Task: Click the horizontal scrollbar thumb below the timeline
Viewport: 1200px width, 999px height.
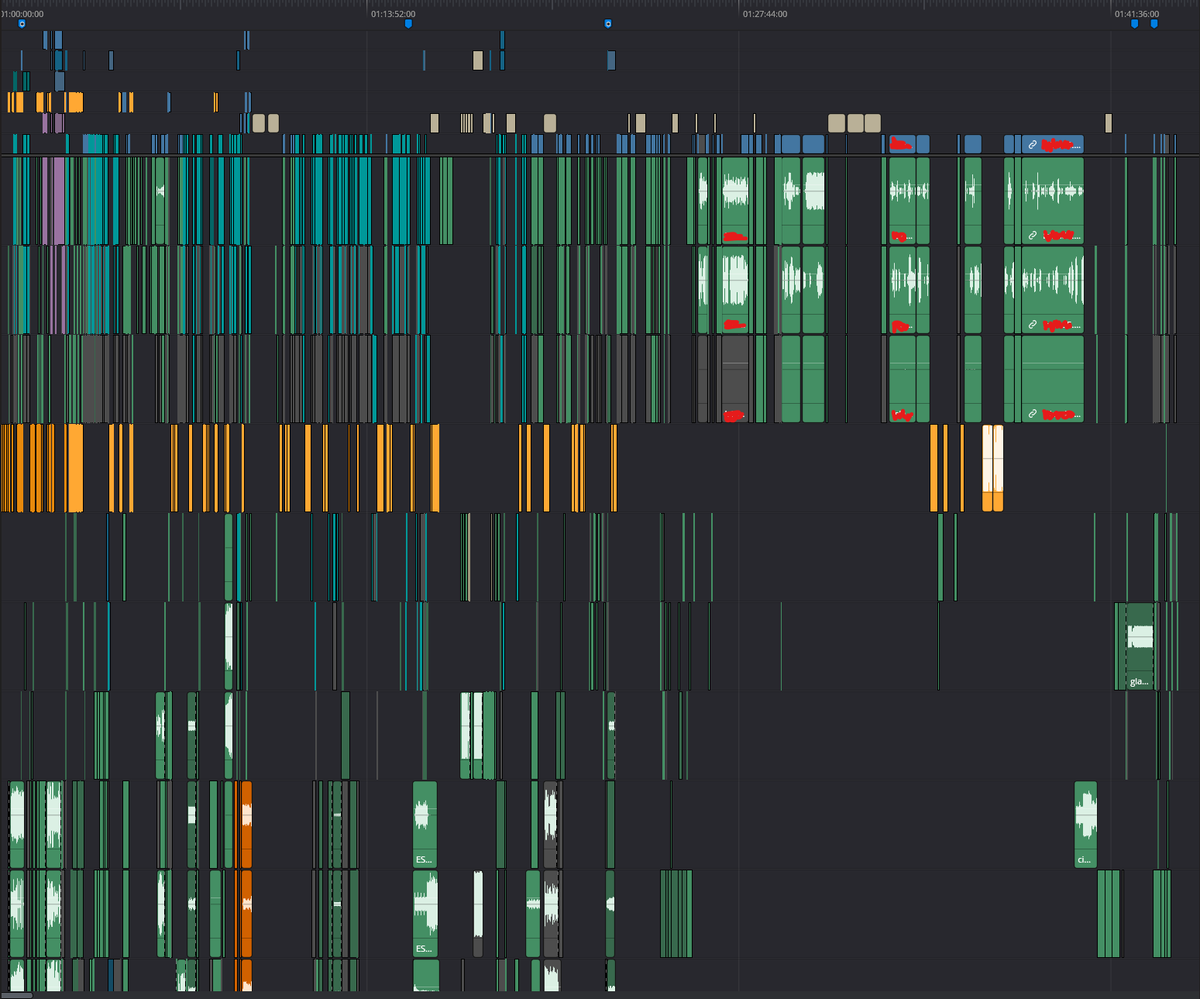Action: click(x=17, y=995)
